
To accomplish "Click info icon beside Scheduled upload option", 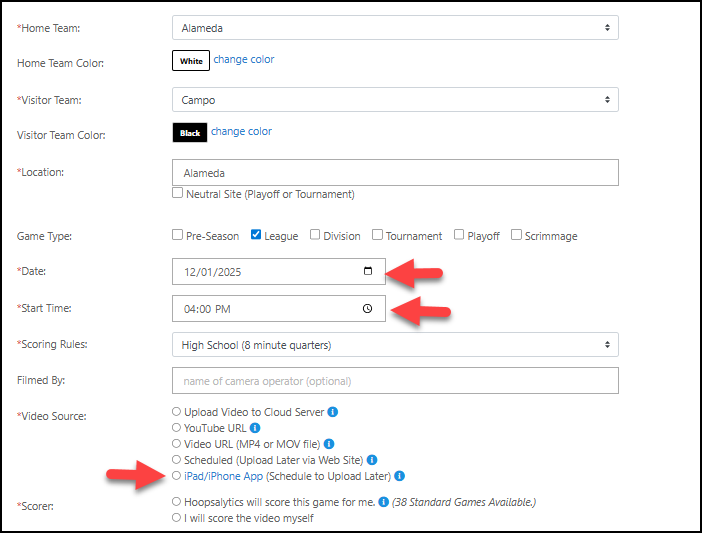I will pos(370,459).
